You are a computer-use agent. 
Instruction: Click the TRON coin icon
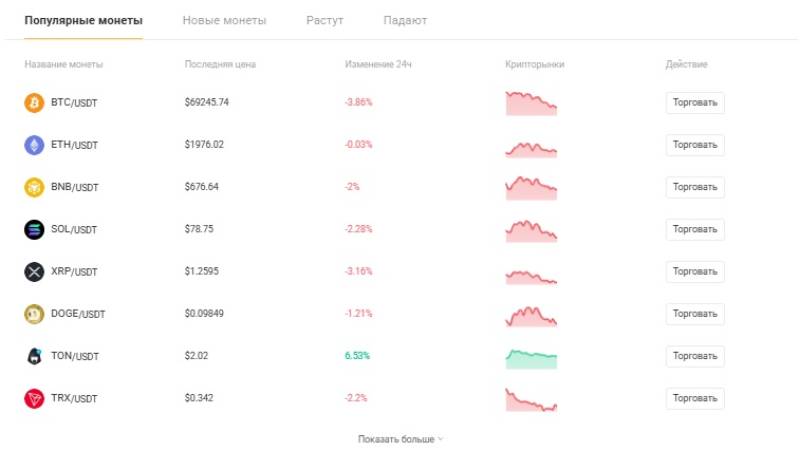(x=34, y=398)
